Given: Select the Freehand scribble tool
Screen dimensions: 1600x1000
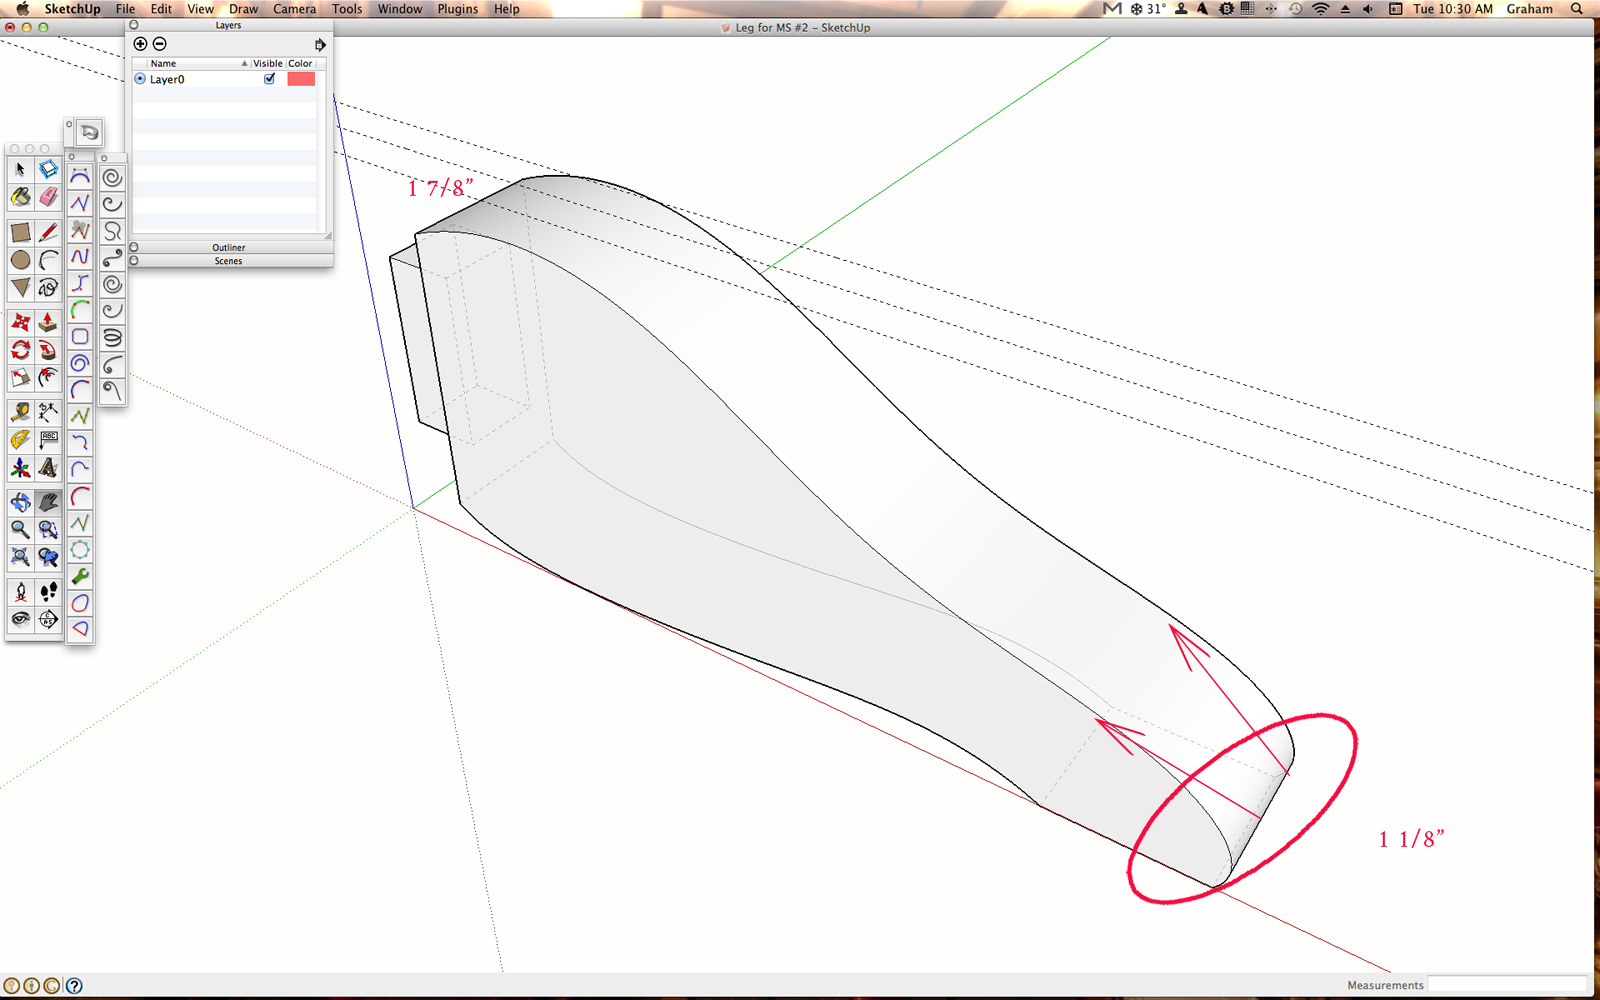Looking at the screenshot, I should [48, 288].
